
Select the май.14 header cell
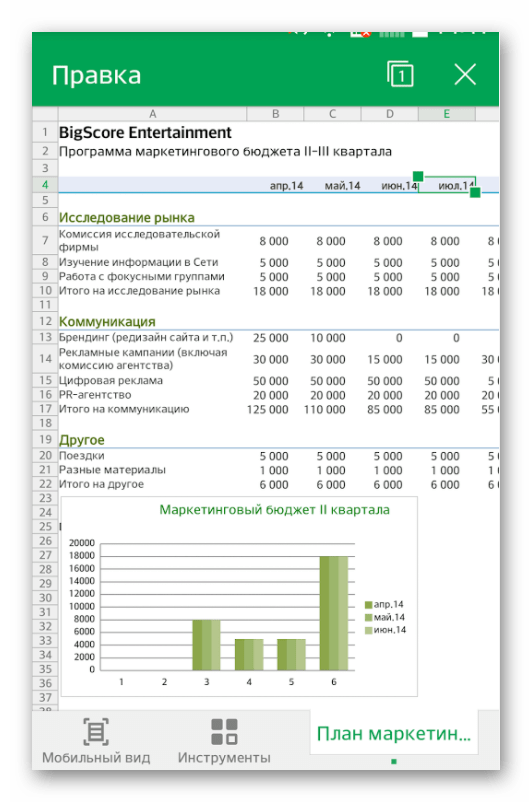click(x=342, y=186)
